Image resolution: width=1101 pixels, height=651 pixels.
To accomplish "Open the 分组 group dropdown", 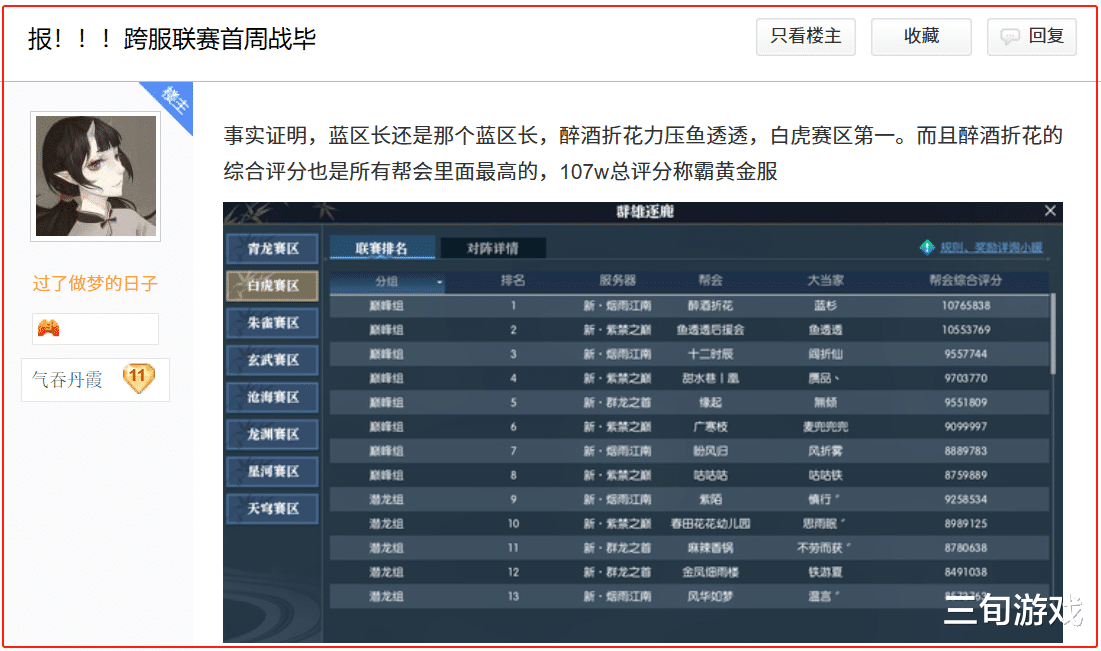I will tap(387, 282).
